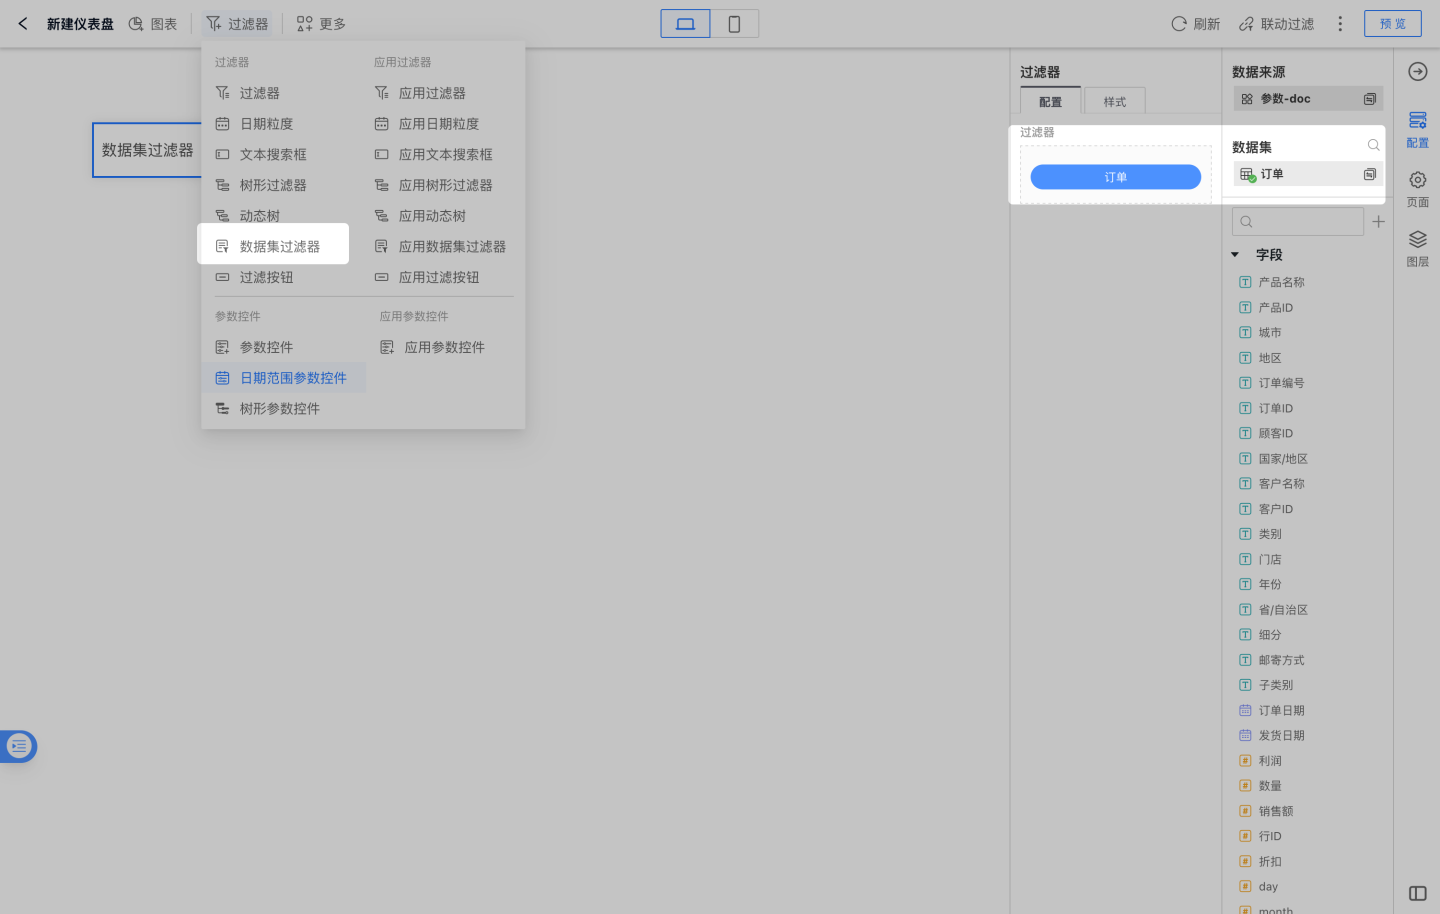Switch to the 样式 tab
This screenshot has height=914, width=1440.
click(1114, 101)
